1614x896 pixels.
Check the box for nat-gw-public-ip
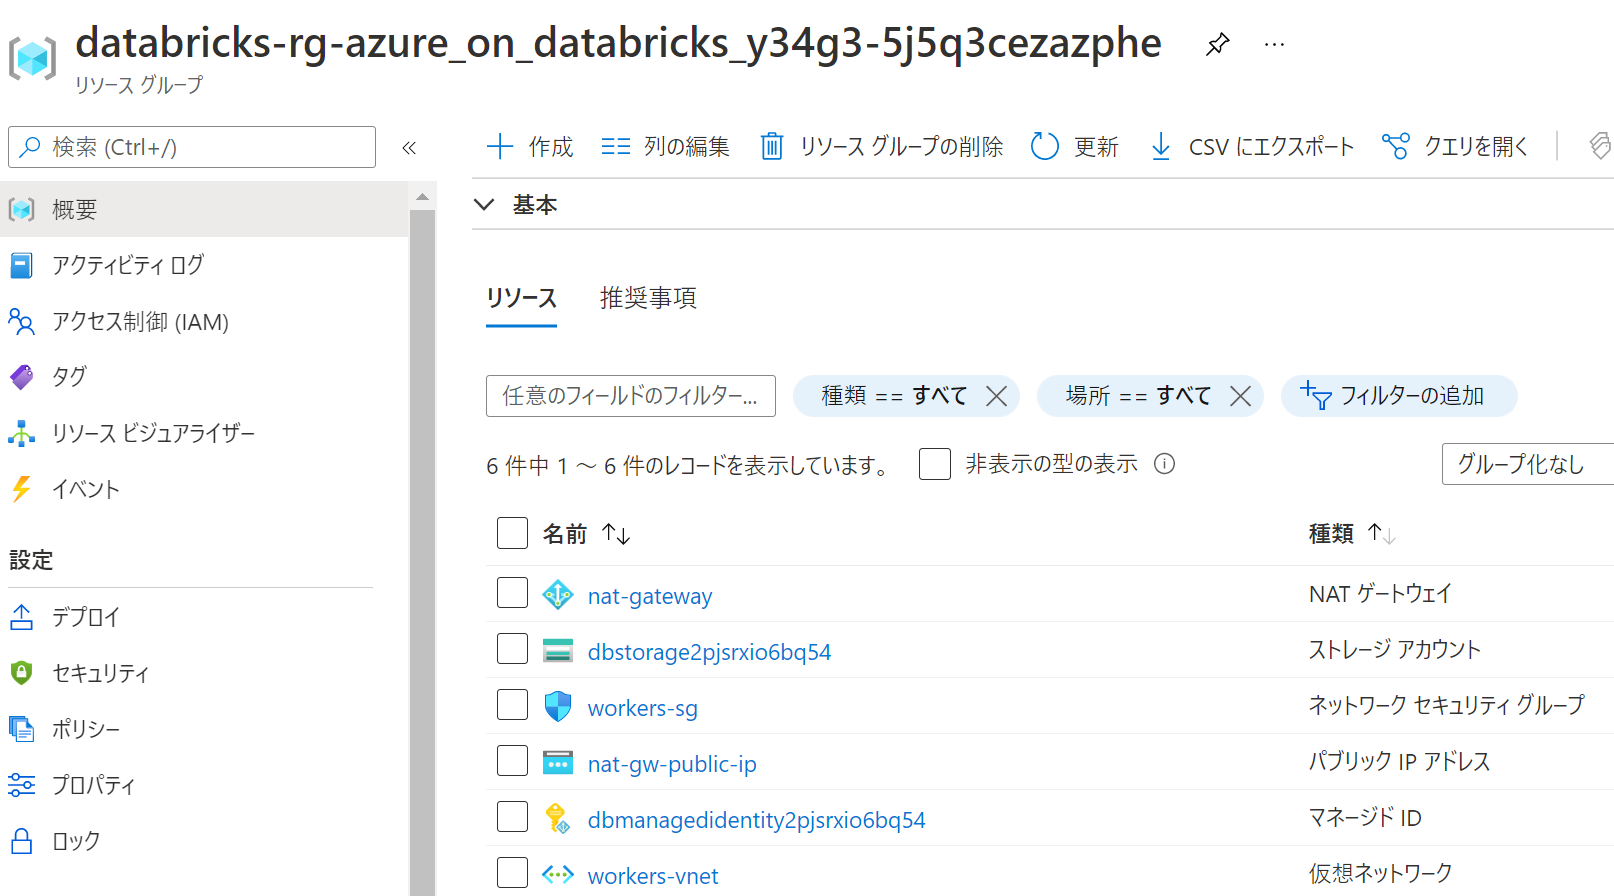coord(512,760)
